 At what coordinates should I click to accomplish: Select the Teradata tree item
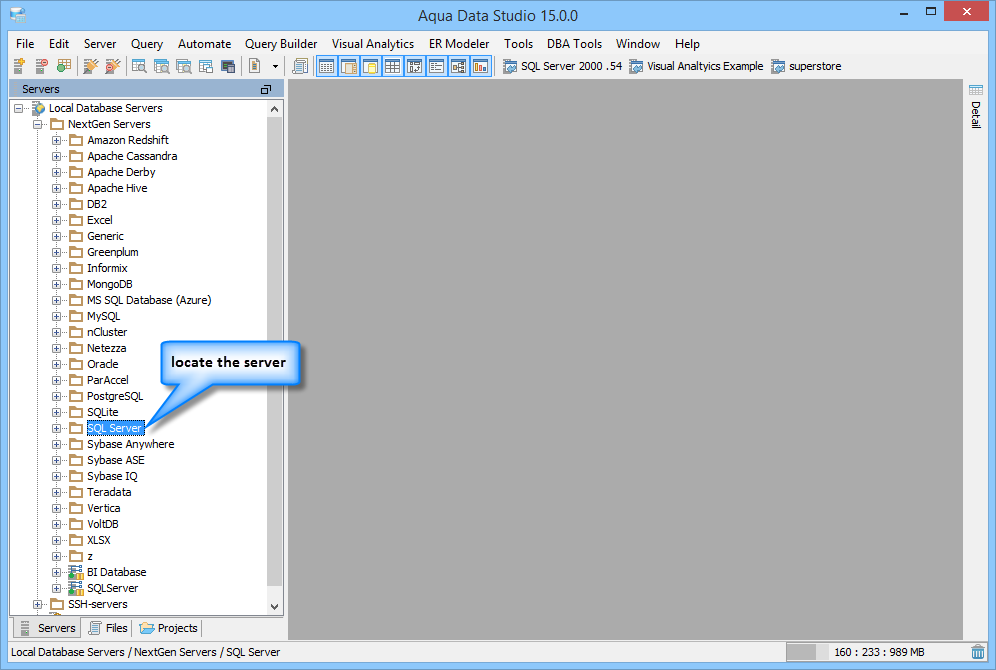pos(109,492)
